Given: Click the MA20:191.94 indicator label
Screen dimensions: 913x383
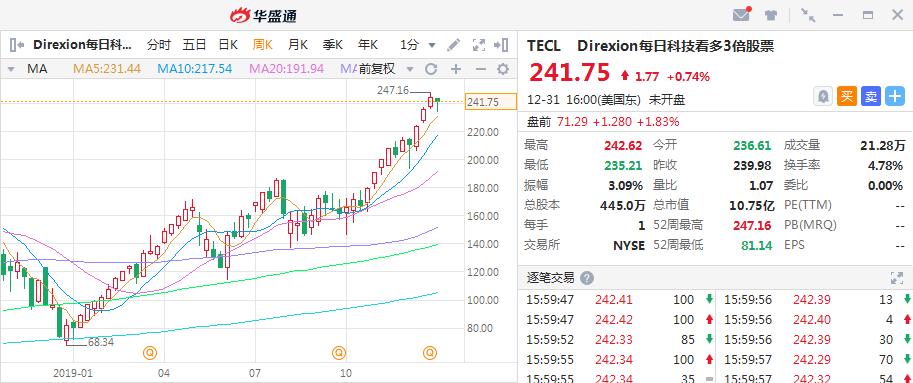Looking at the screenshot, I should (286, 69).
